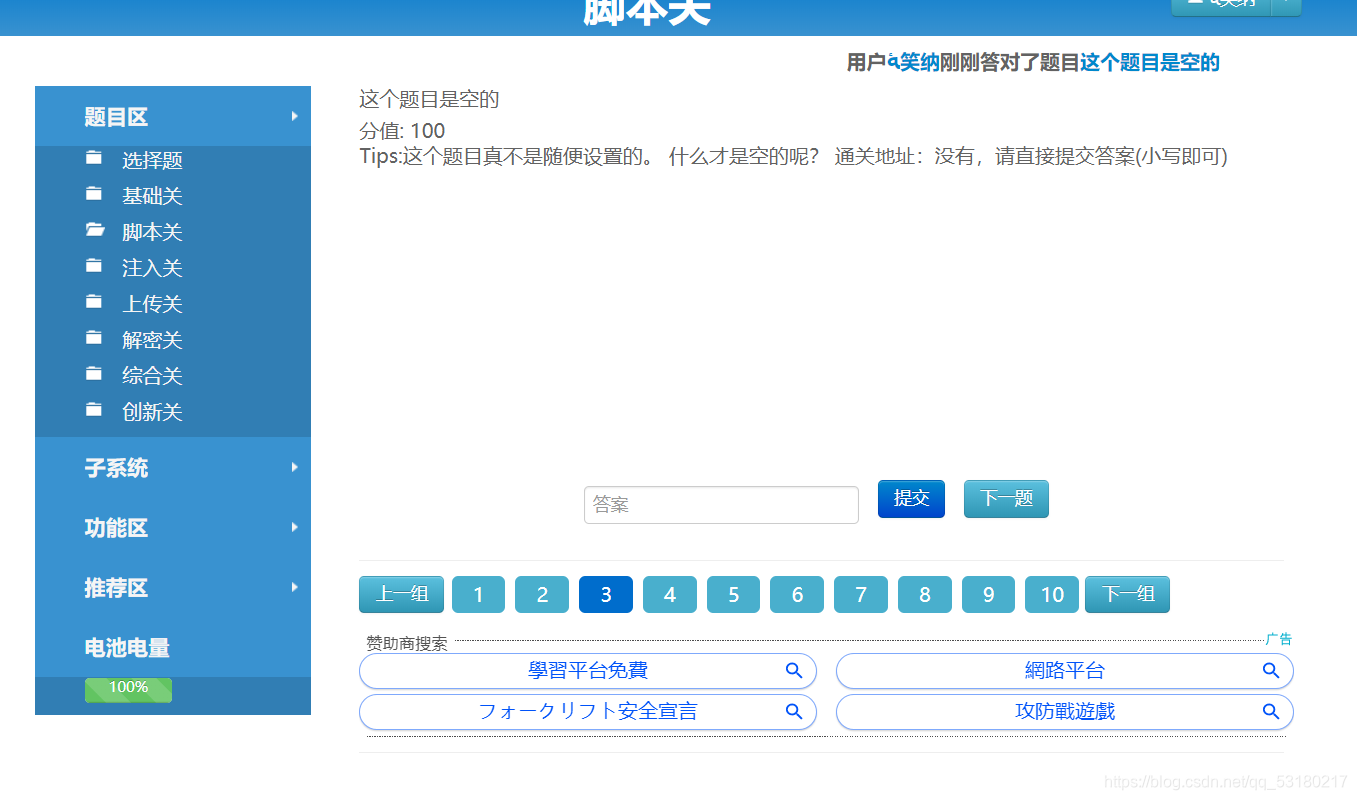Open the 注入关 category

(152, 268)
